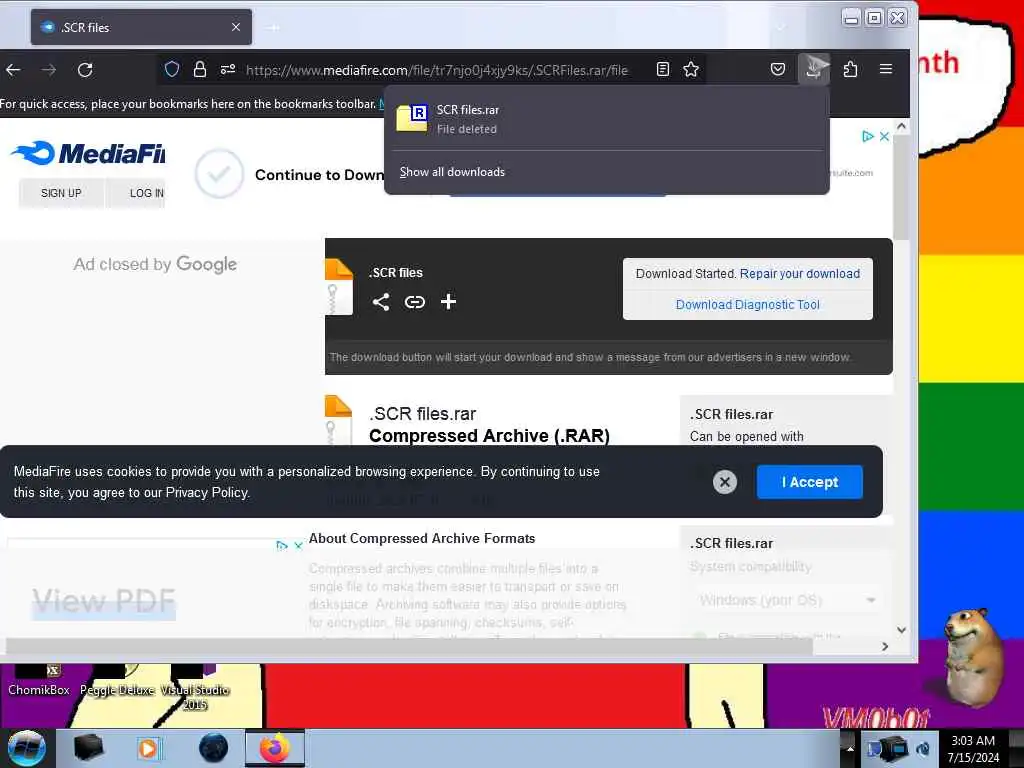Click the volume speaker tray icon

click(923, 750)
